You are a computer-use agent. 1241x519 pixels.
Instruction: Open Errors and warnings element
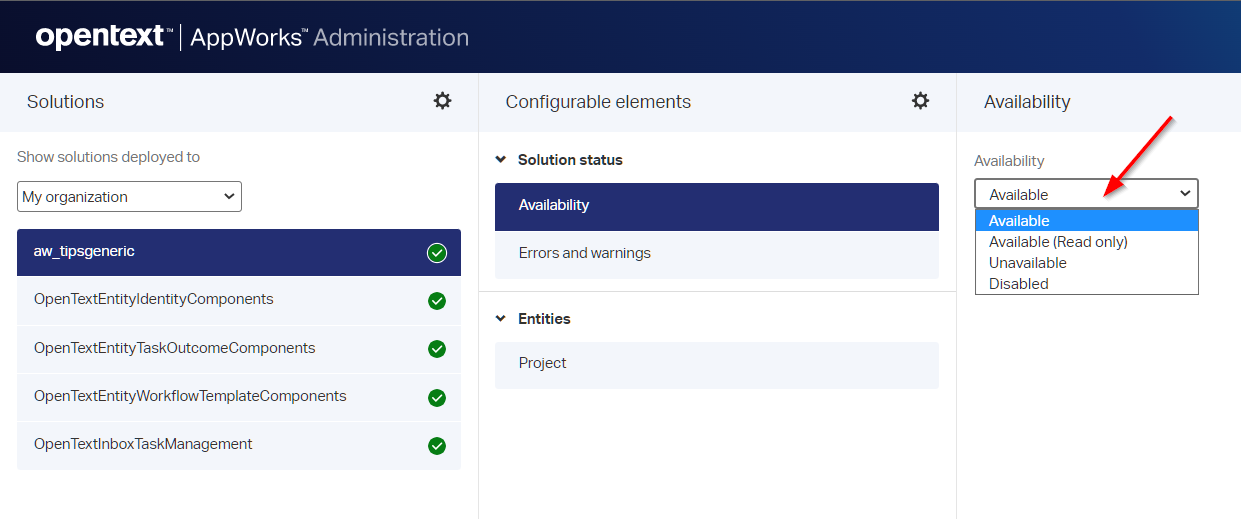(x=717, y=254)
